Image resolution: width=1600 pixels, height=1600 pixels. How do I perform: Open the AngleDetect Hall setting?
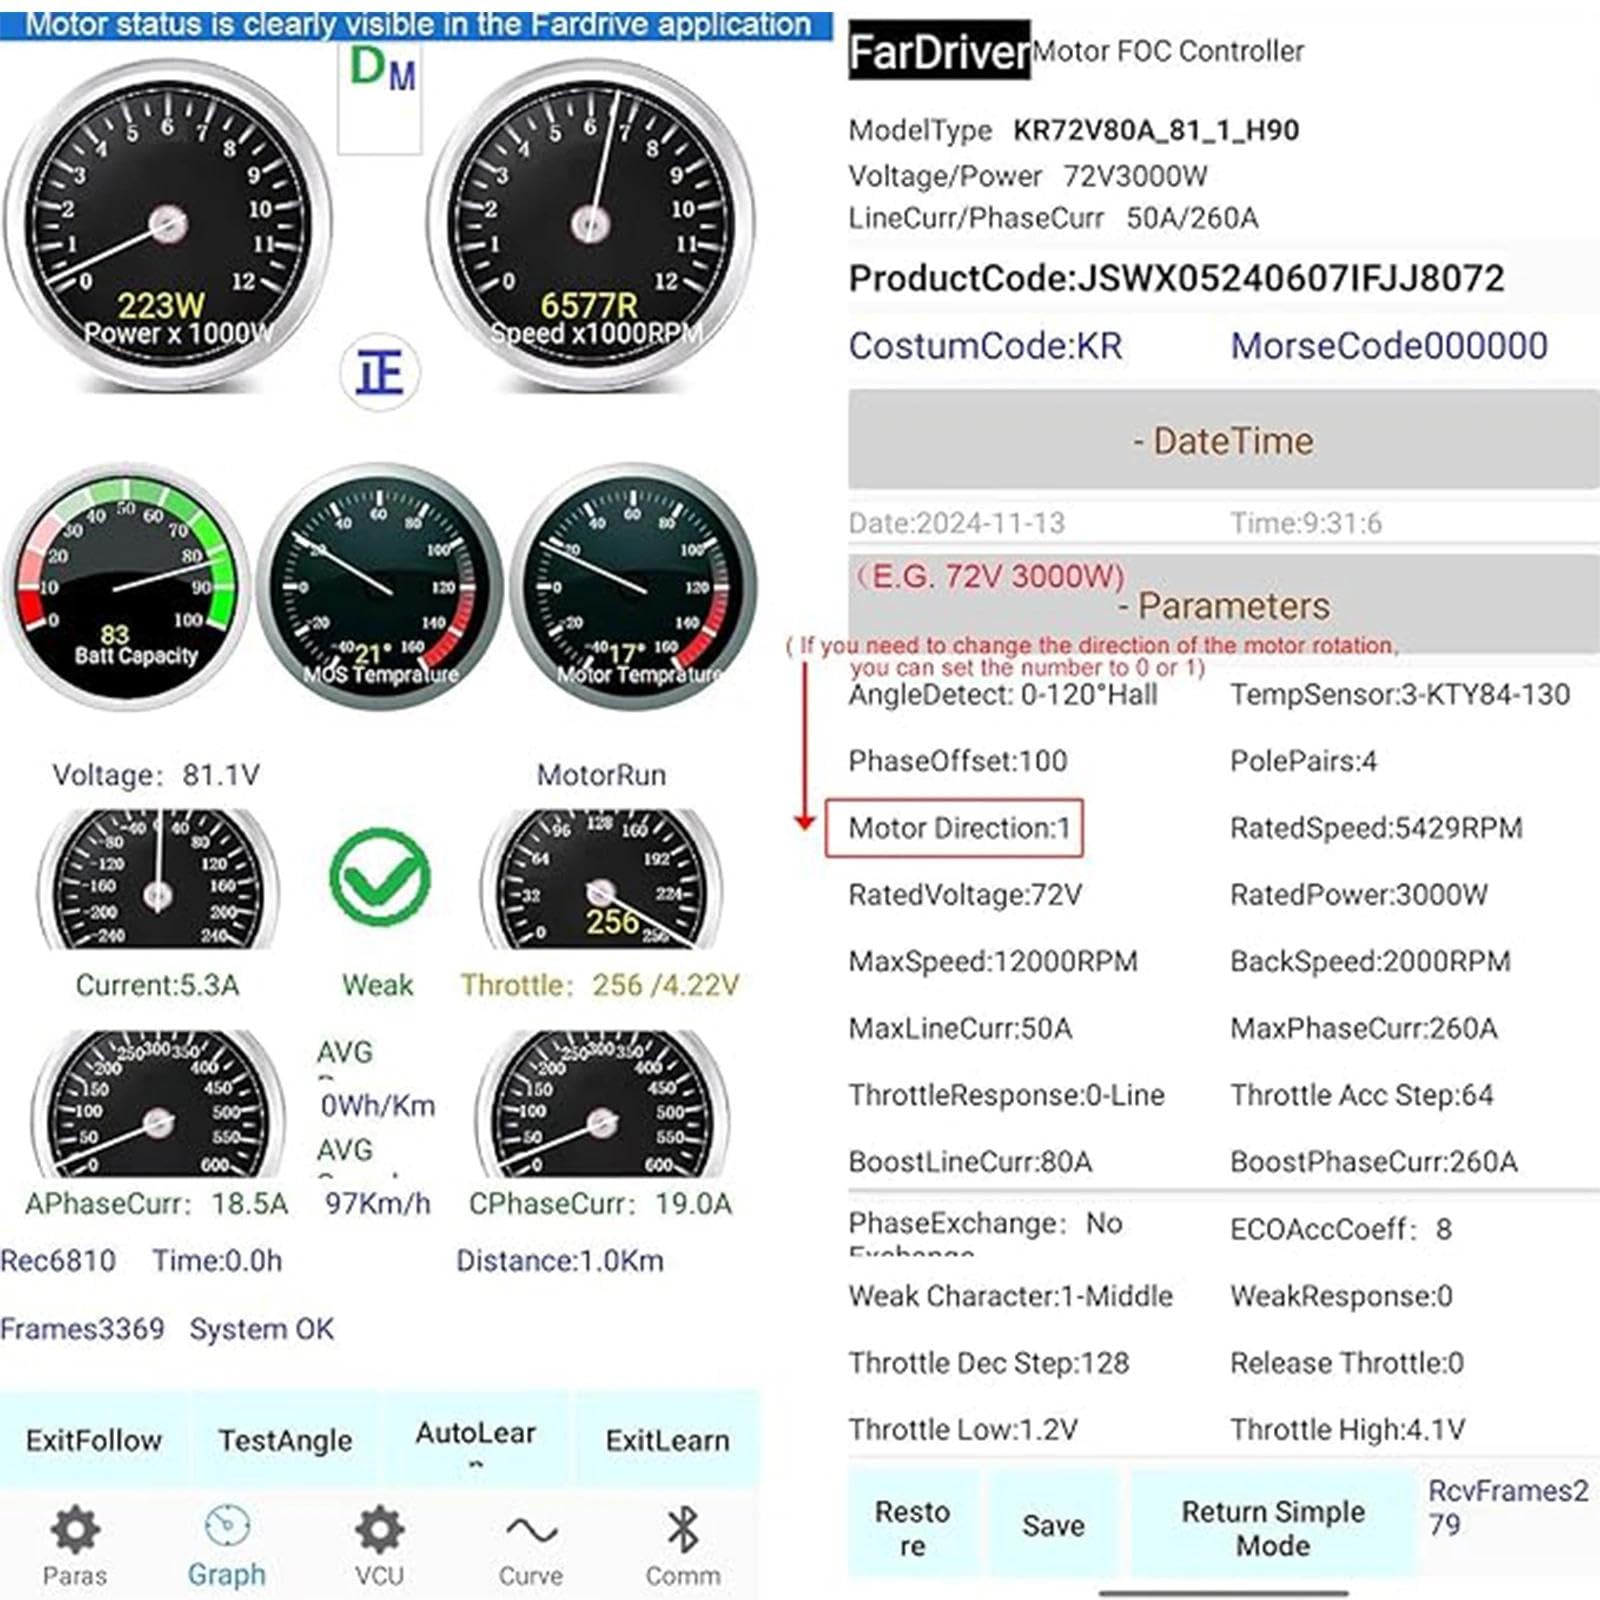[x=1002, y=695]
